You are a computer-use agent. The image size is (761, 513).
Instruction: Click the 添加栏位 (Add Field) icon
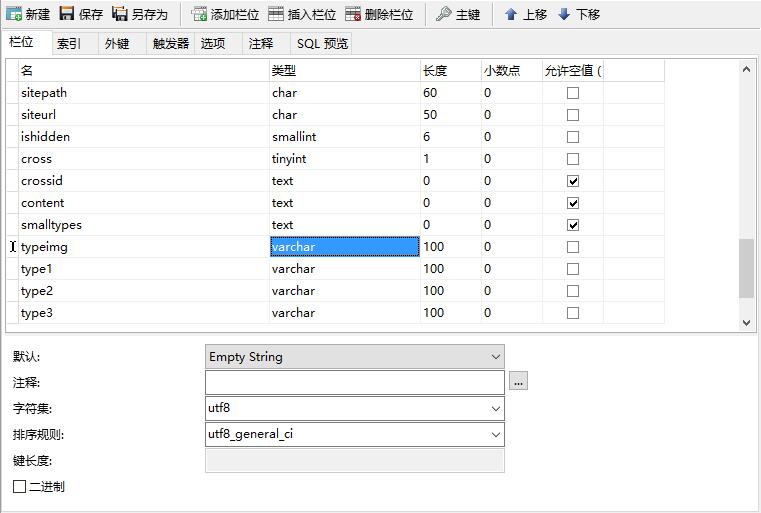199,14
